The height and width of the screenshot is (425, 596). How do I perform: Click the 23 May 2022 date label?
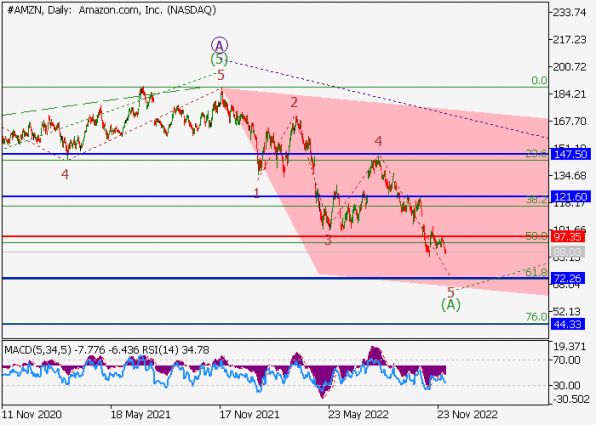point(358,414)
